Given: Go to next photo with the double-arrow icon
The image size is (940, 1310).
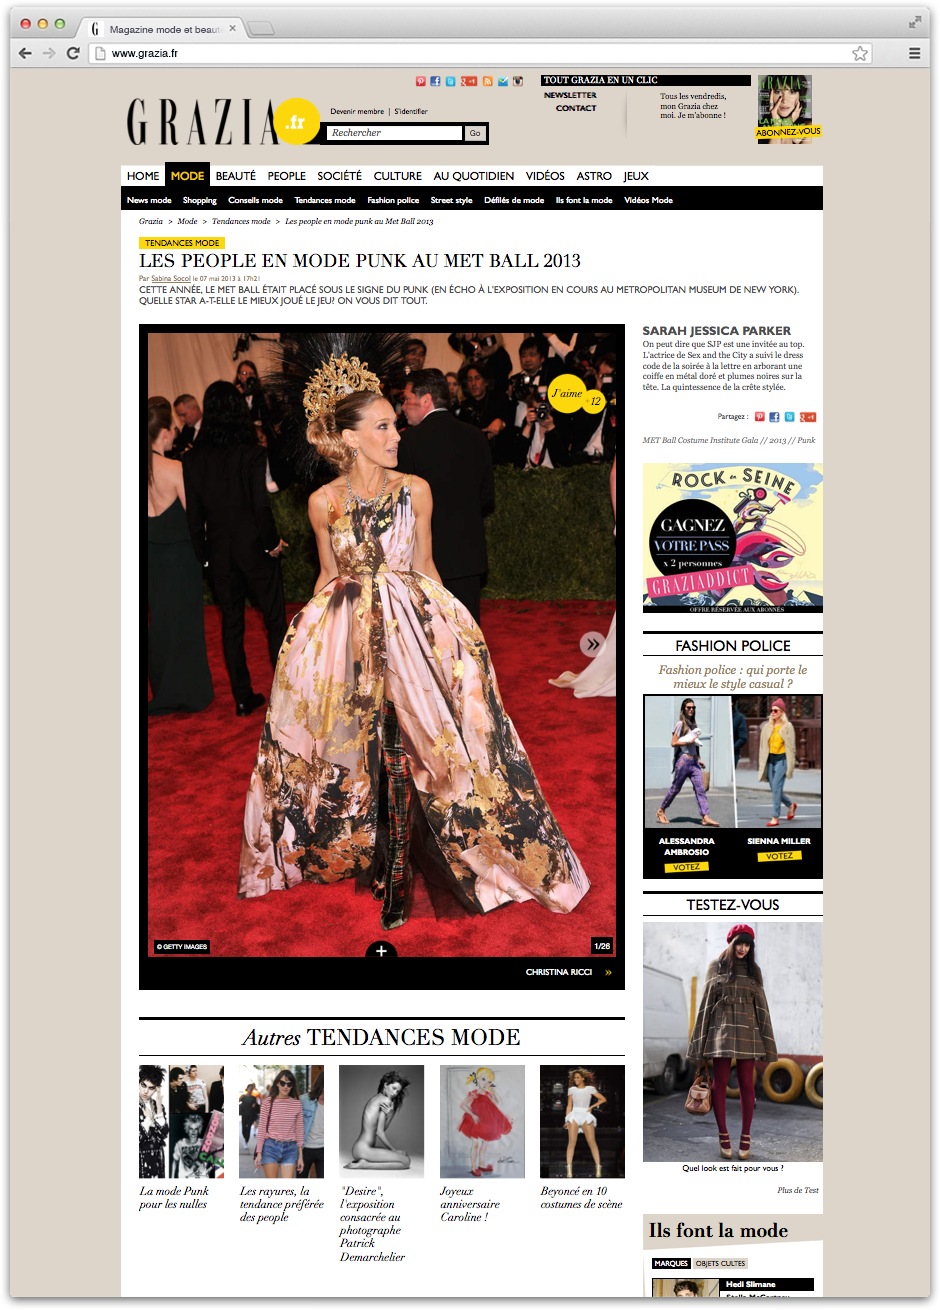Looking at the screenshot, I should click(x=592, y=644).
